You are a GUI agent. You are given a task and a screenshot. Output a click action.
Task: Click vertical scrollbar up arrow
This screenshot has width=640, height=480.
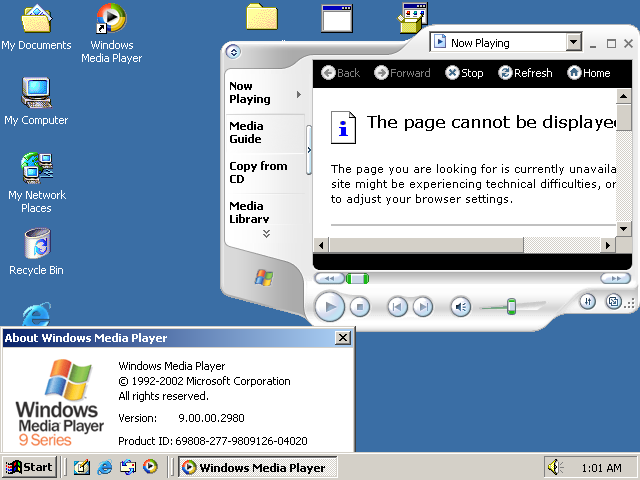point(623,96)
